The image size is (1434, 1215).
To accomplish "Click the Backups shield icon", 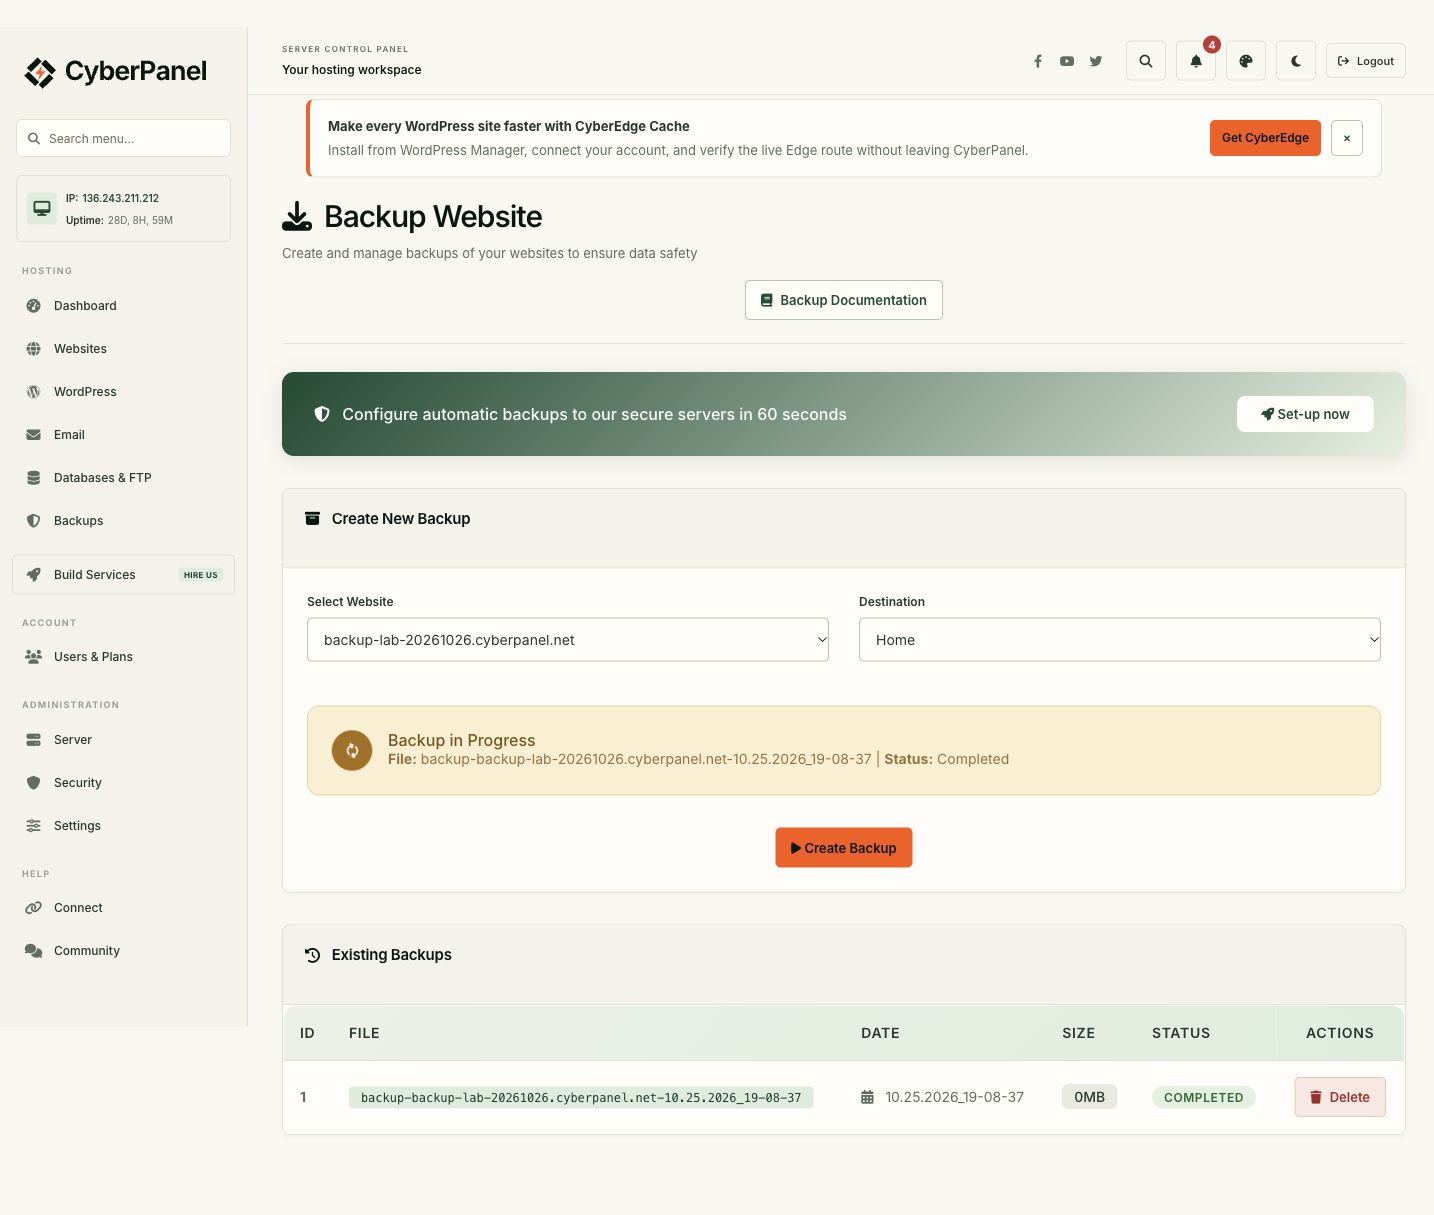I will (x=34, y=521).
